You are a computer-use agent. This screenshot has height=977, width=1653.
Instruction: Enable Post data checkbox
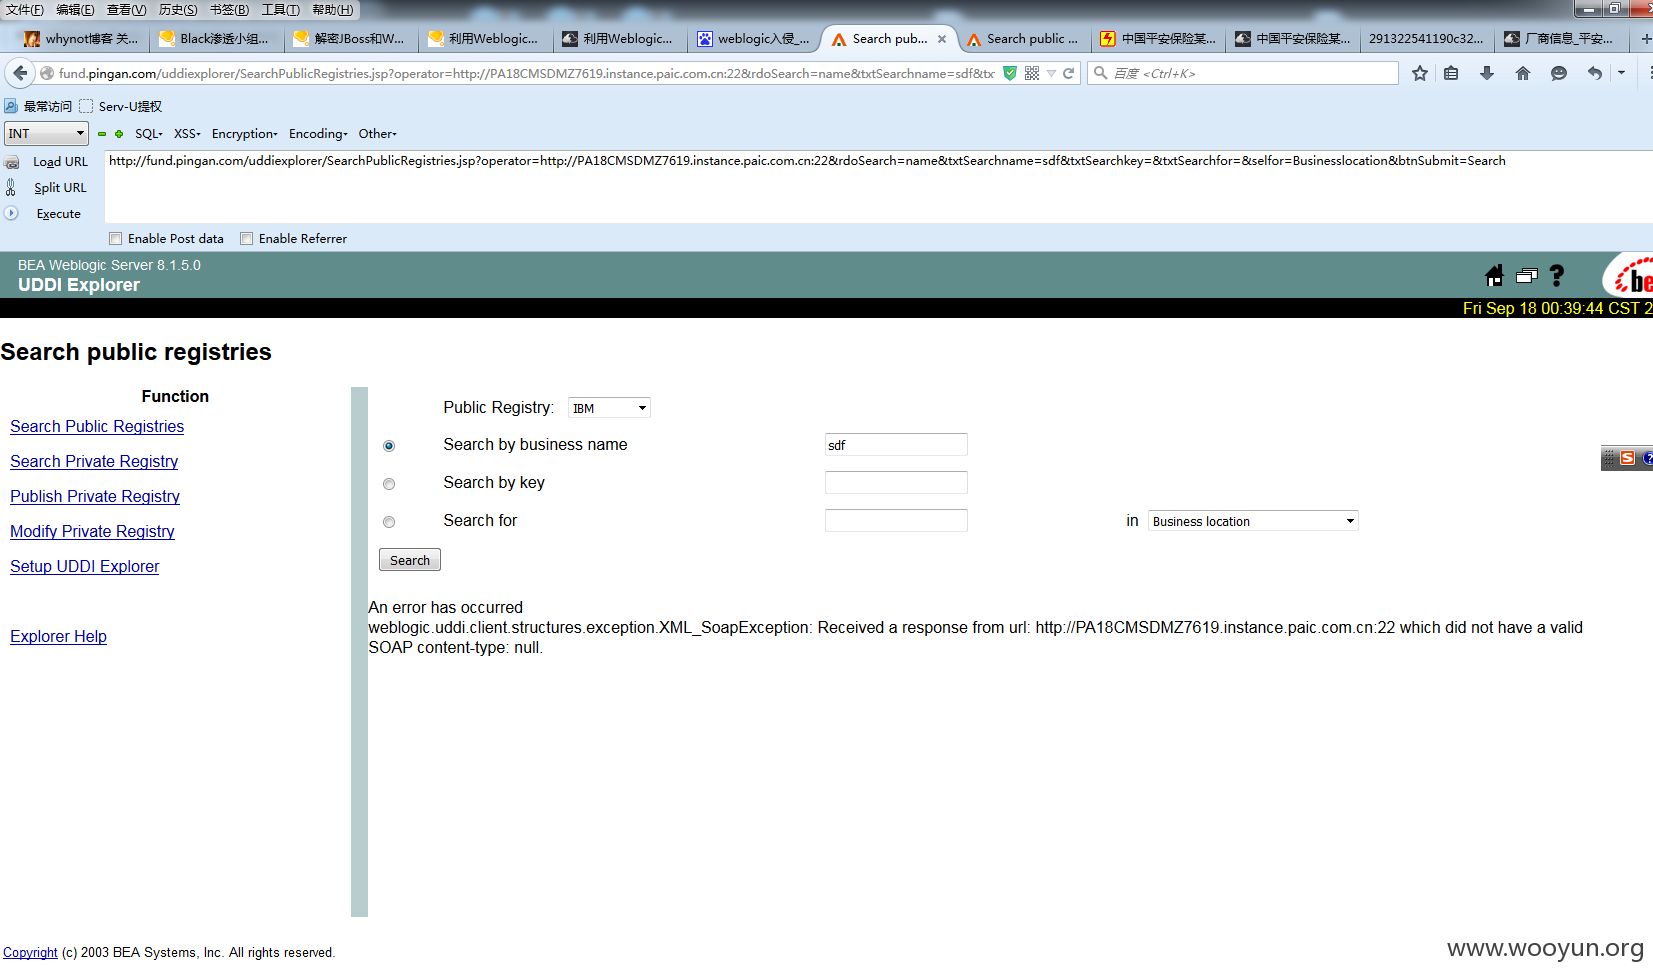[x=115, y=239]
